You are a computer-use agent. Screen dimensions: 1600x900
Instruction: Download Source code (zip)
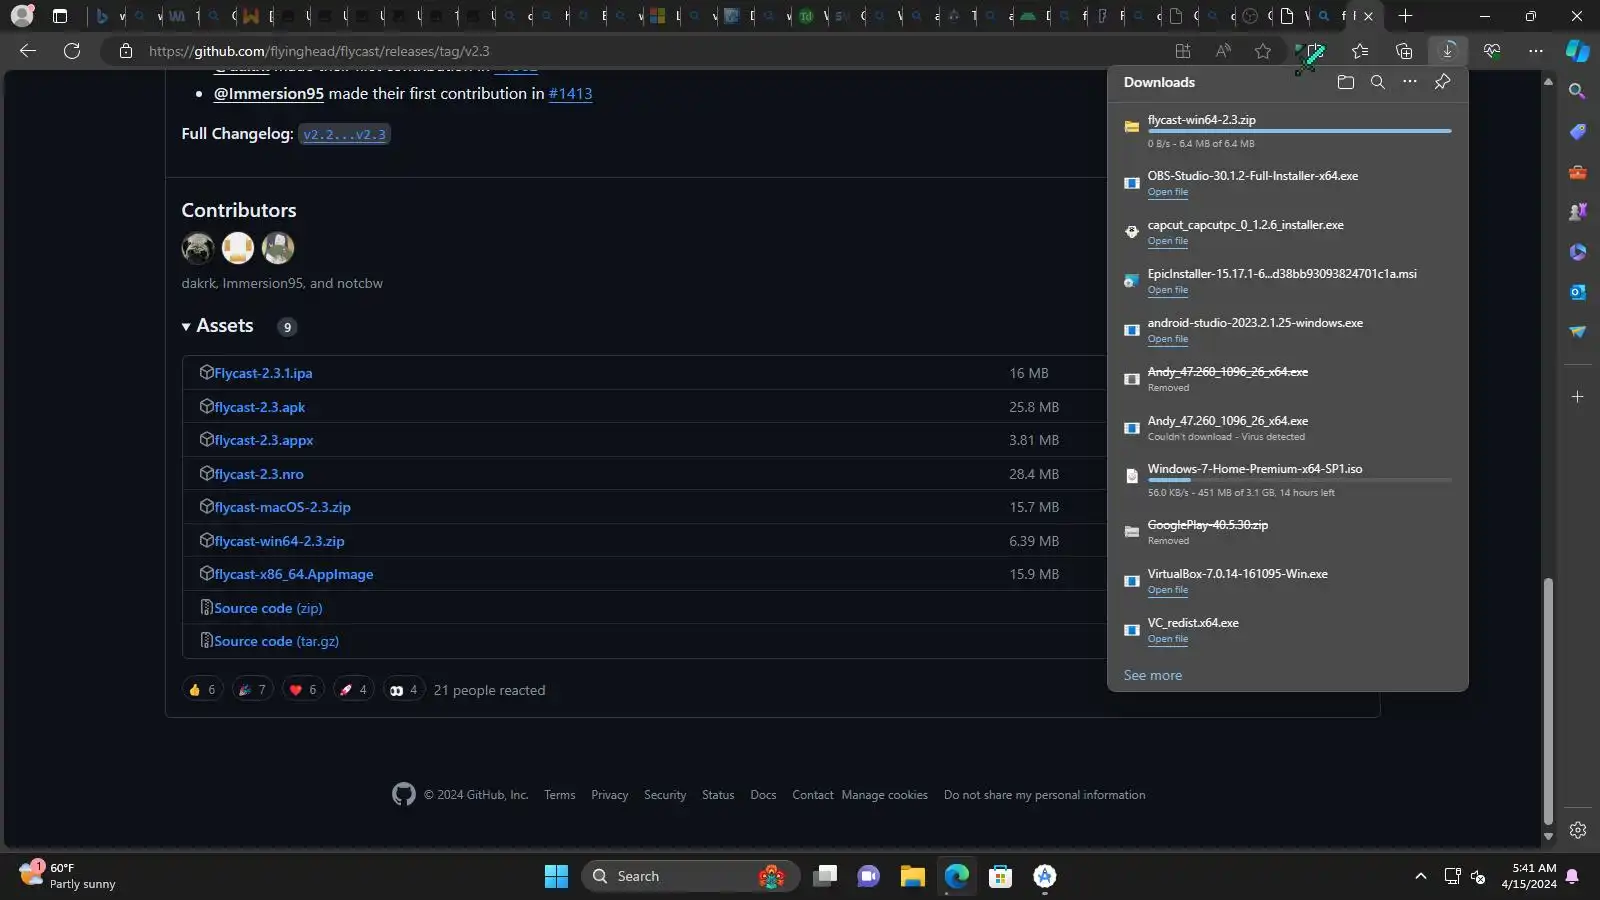point(268,608)
